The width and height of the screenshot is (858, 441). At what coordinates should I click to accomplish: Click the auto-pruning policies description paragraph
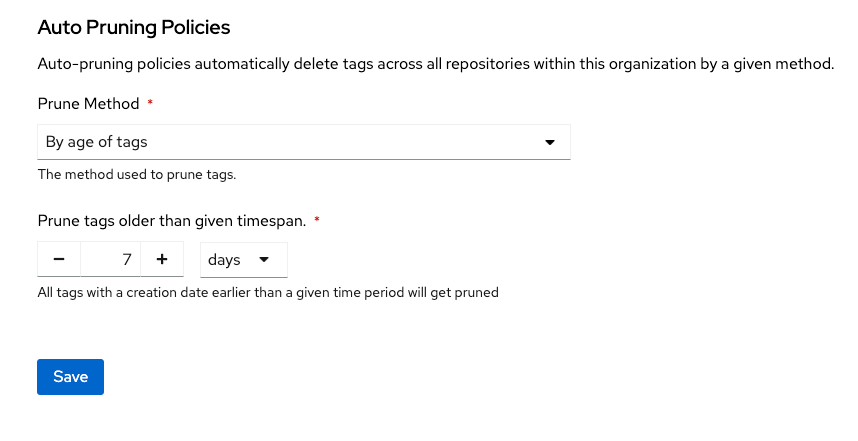tap(435, 64)
